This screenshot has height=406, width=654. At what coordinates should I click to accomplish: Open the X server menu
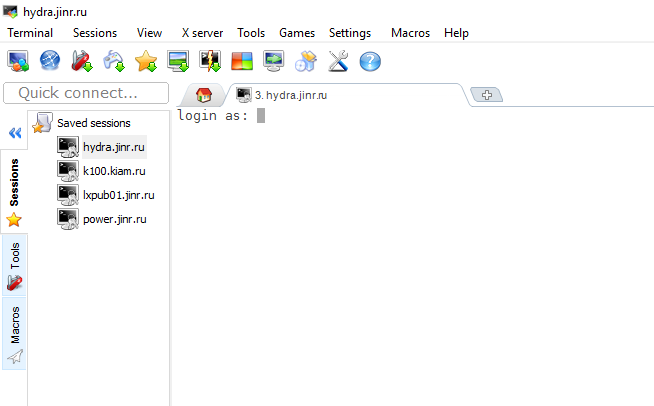202,33
